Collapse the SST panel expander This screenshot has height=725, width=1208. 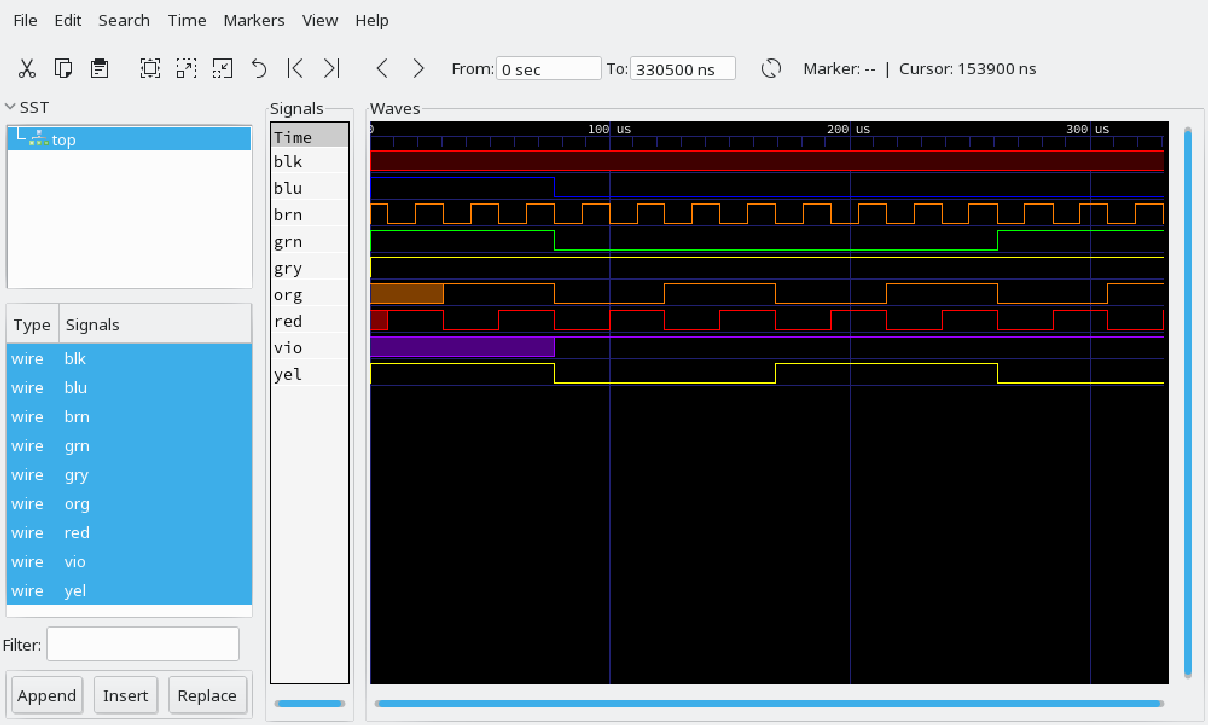pyautogui.click(x=10, y=107)
